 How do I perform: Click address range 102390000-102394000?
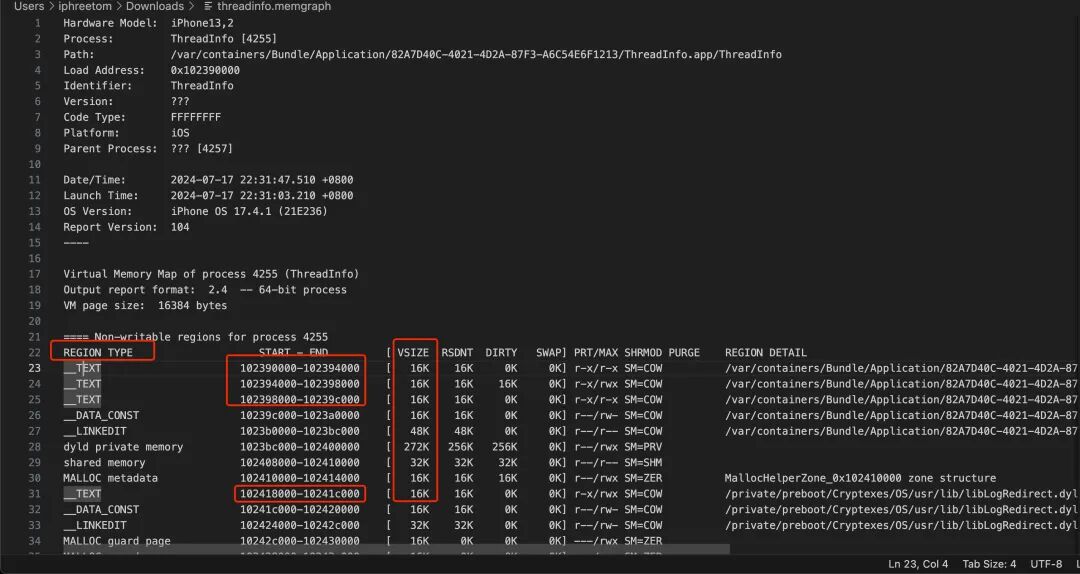pos(300,368)
